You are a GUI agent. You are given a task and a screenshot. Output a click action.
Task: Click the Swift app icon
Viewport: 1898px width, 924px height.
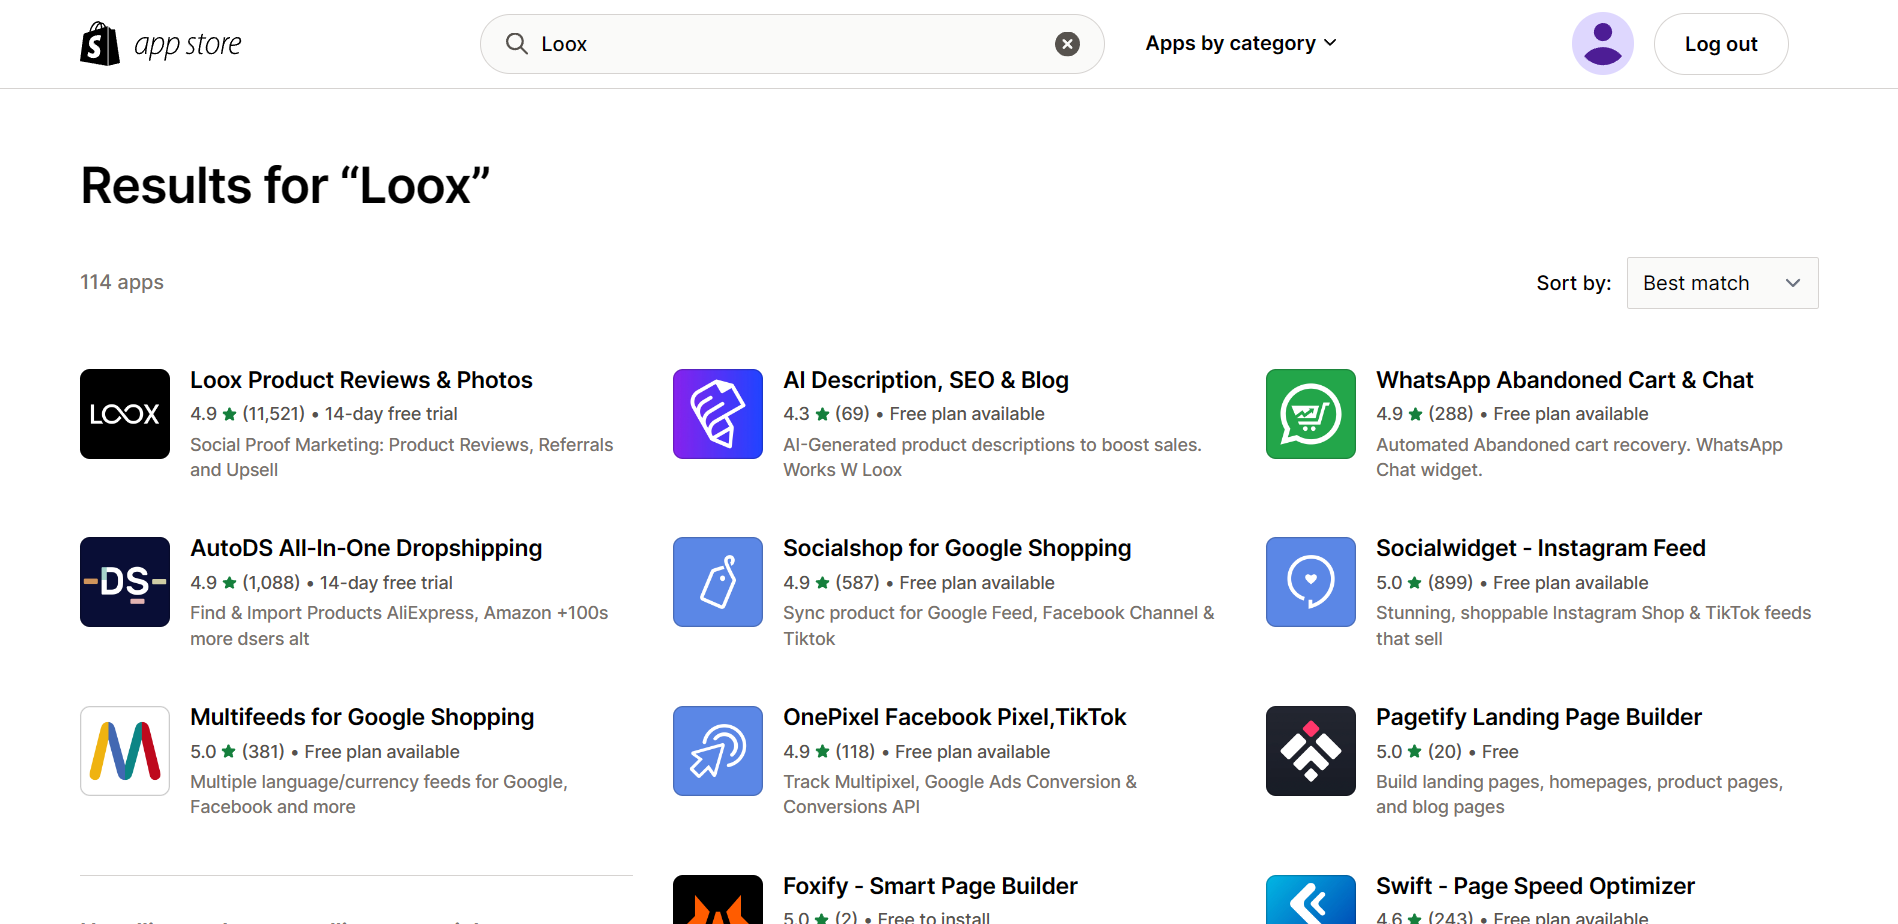tap(1311, 899)
